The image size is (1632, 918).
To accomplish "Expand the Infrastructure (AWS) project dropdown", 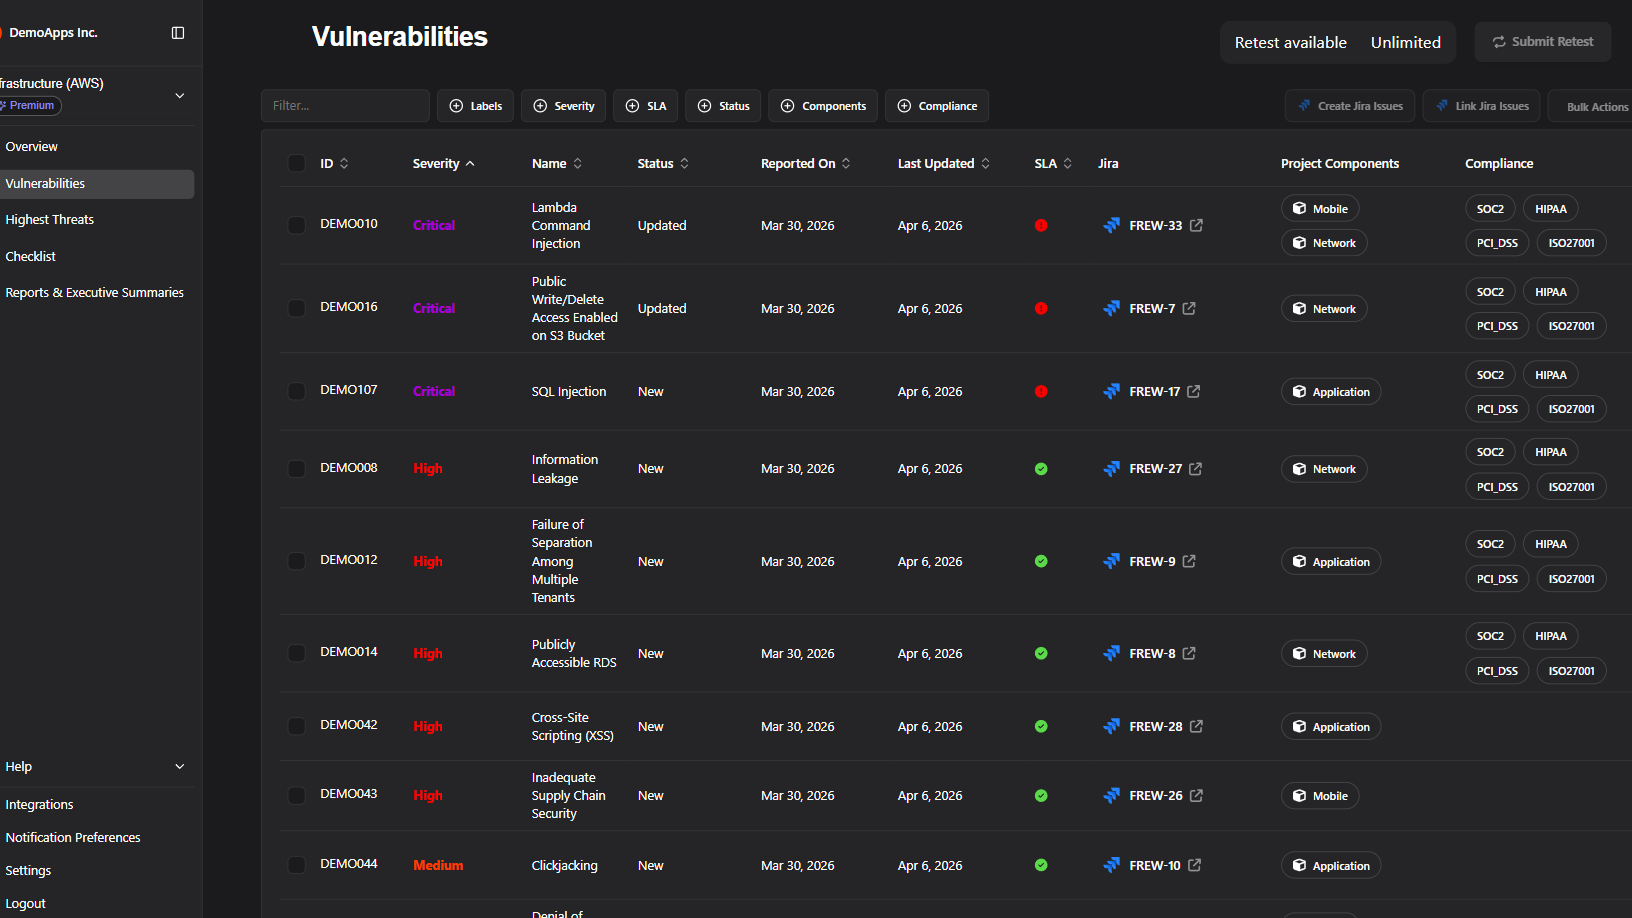I will click(x=180, y=96).
